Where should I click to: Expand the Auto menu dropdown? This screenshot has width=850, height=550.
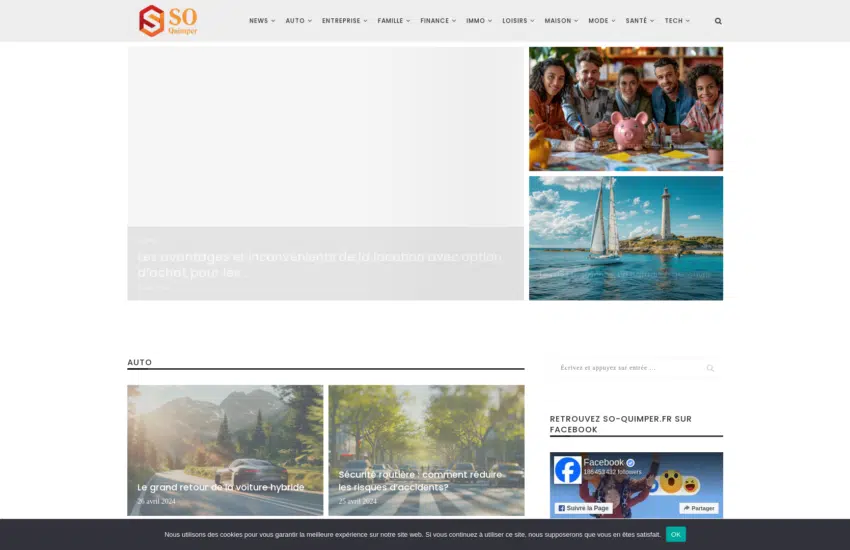pos(298,21)
